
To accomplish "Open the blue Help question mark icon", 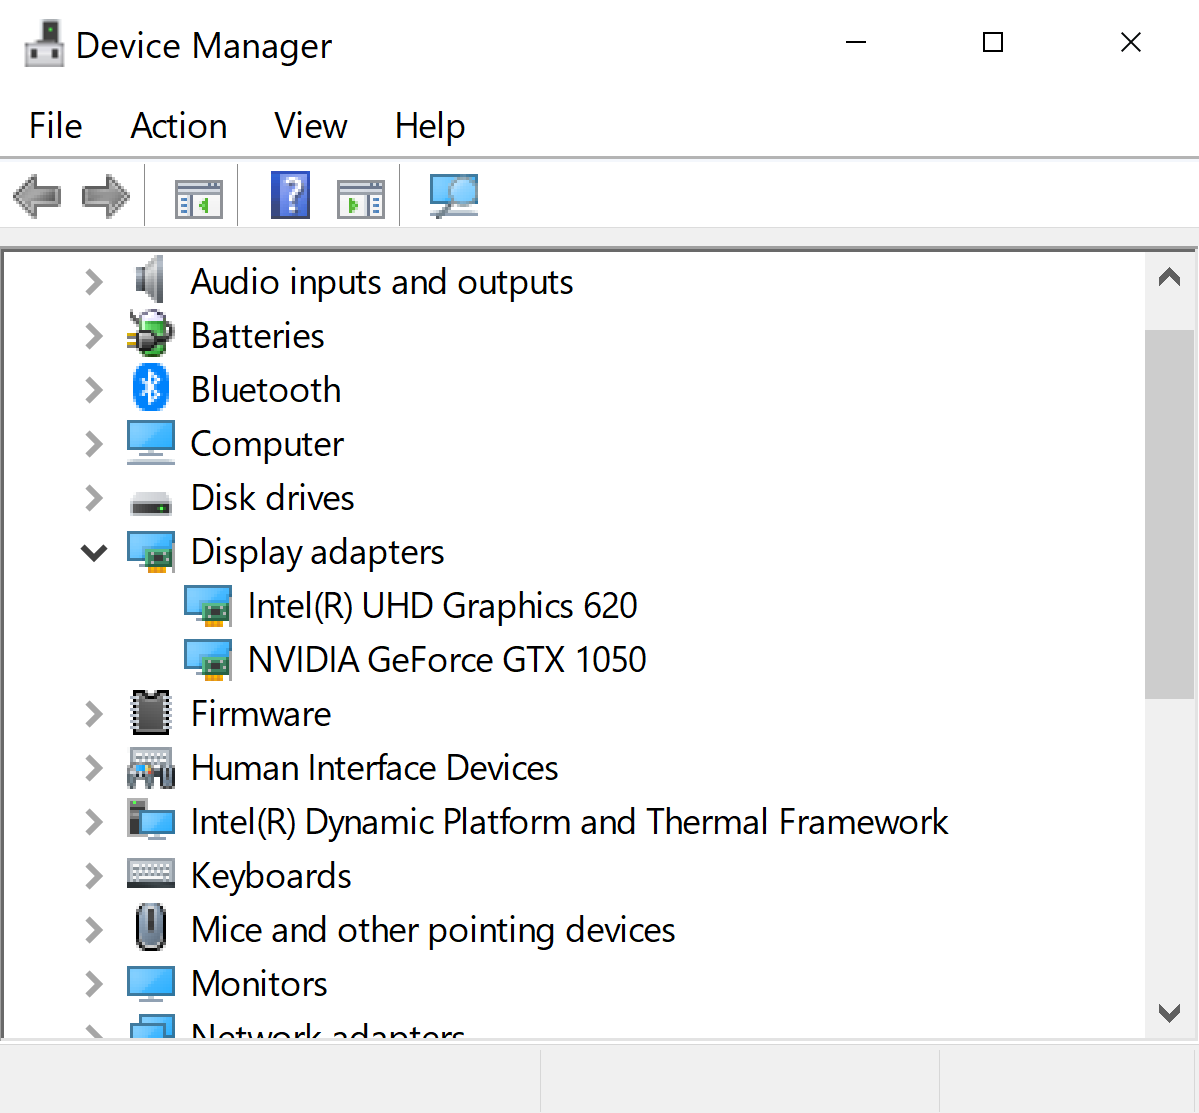I will (290, 195).
